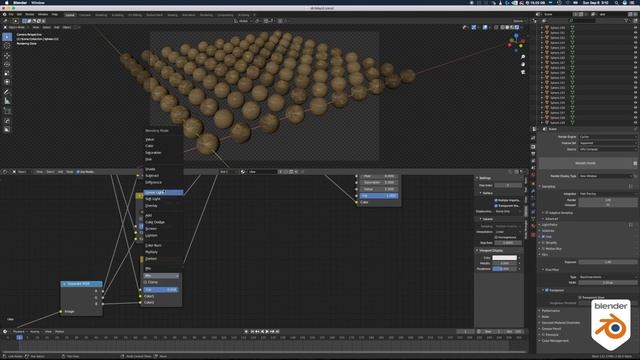Screen dimensions: 640x360
Task: Open the Render menu in top bar
Action: click(30, 14)
